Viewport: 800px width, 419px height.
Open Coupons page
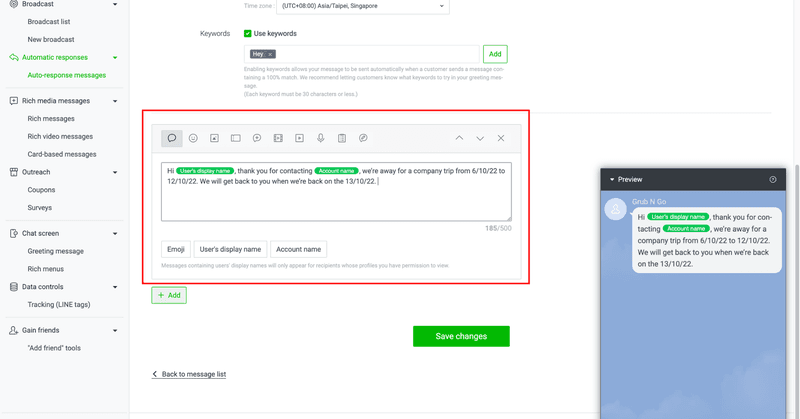(41, 190)
